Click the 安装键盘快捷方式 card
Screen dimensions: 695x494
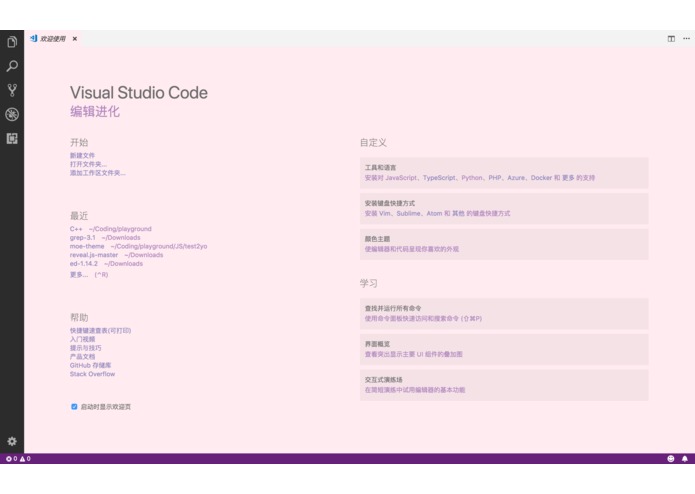(x=504, y=208)
